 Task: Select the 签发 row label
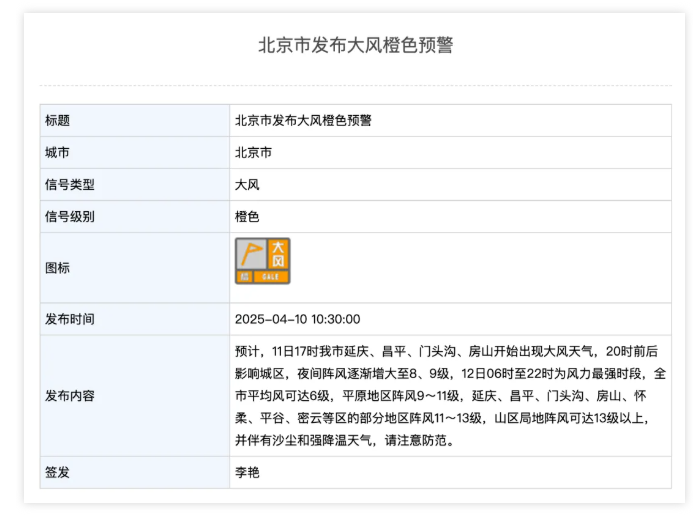(x=57, y=472)
